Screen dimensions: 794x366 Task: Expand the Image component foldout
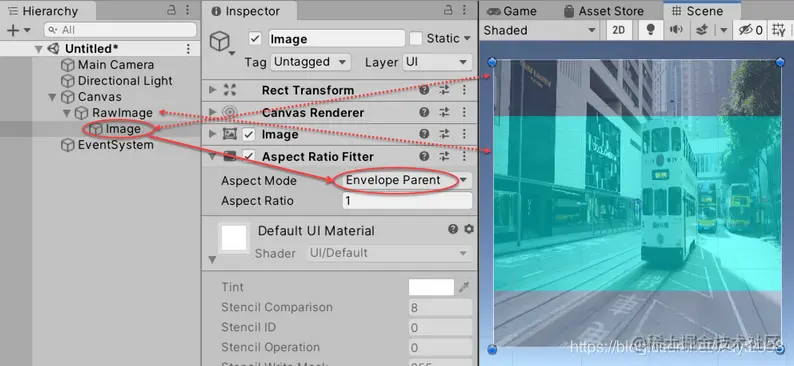(213, 134)
